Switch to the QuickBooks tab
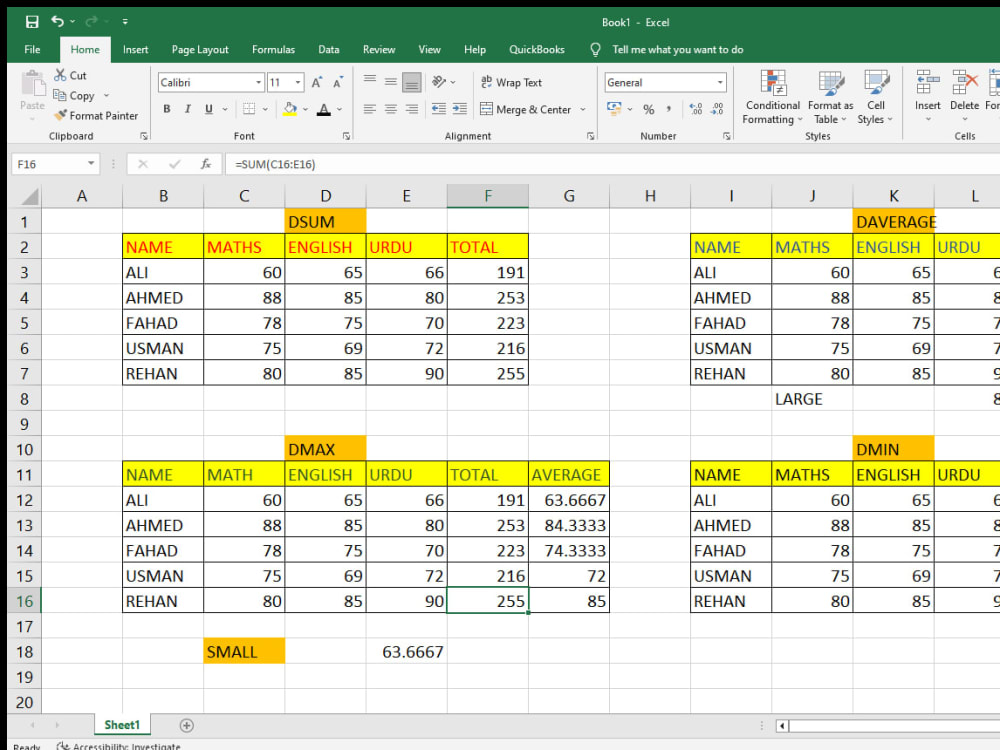 tap(536, 49)
